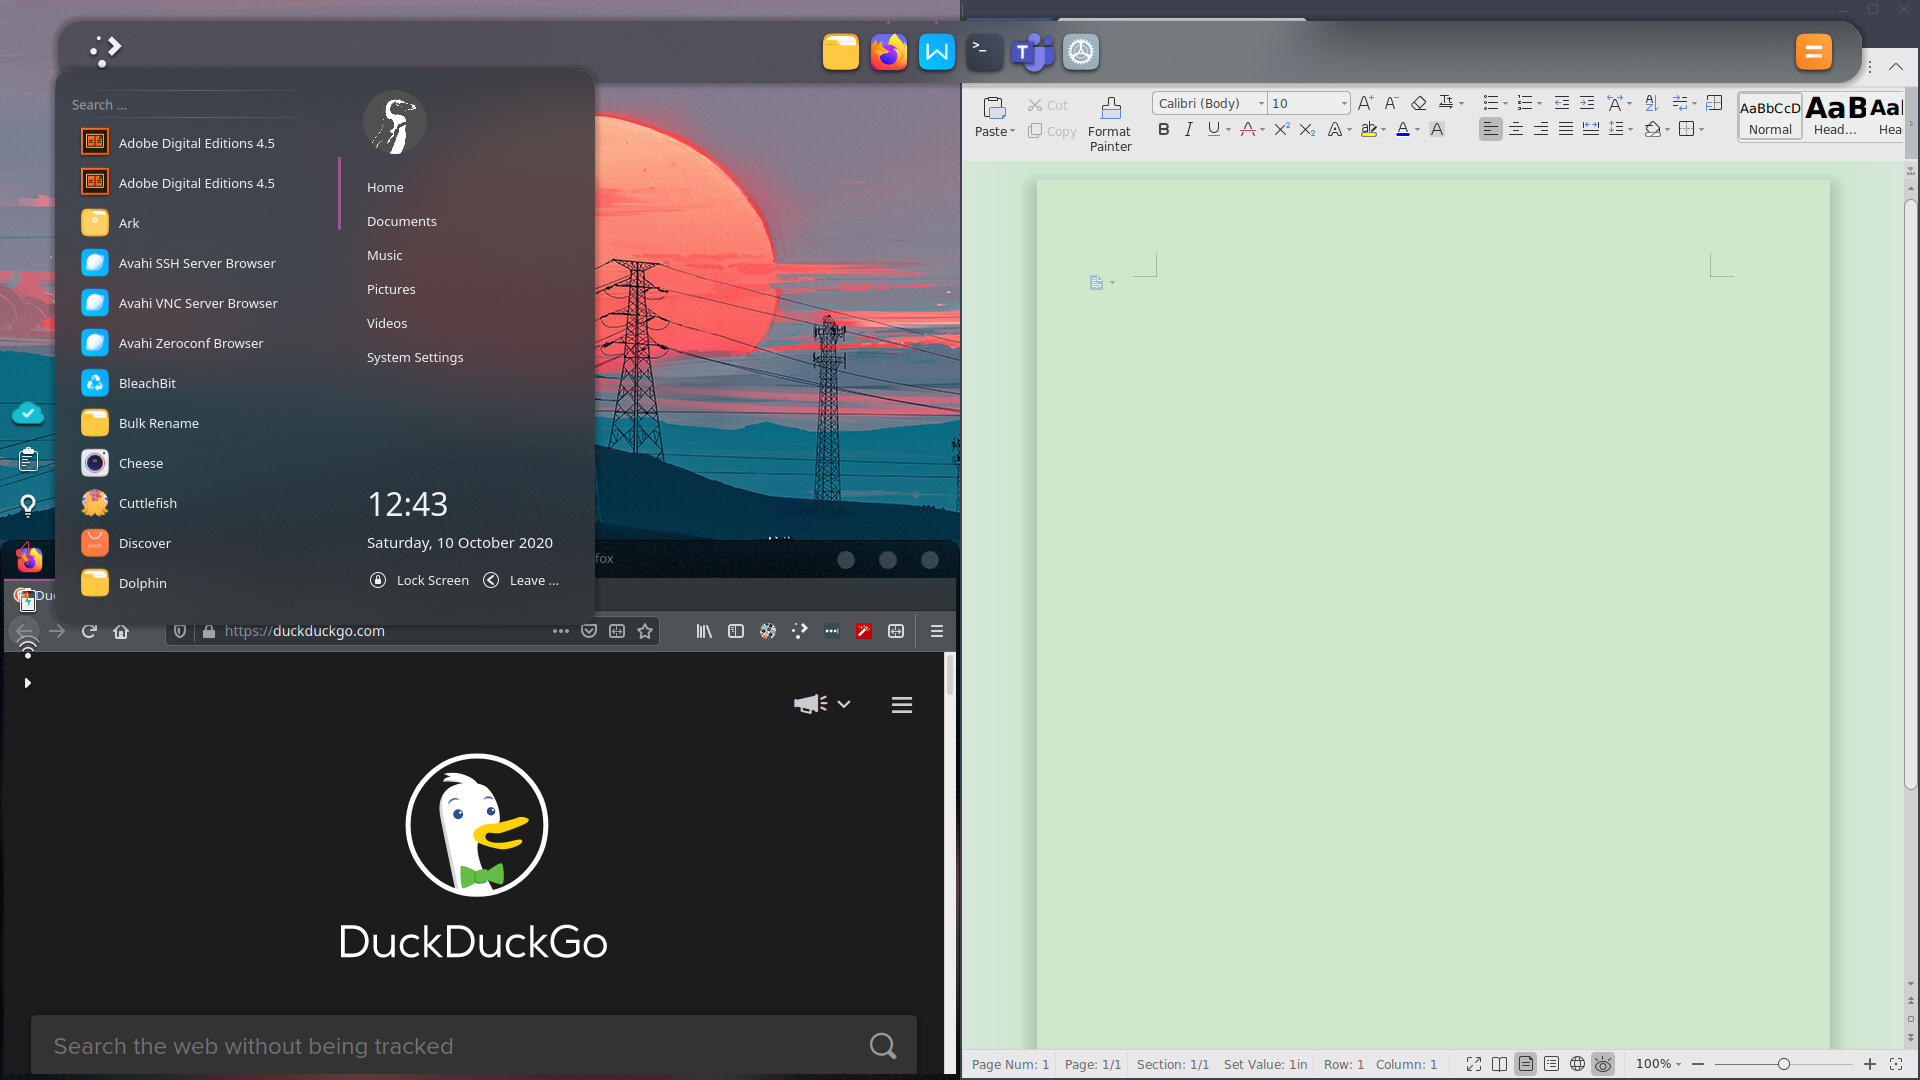
Task: Open the terminal from the top dock
Action: click(x=984, y=52)
